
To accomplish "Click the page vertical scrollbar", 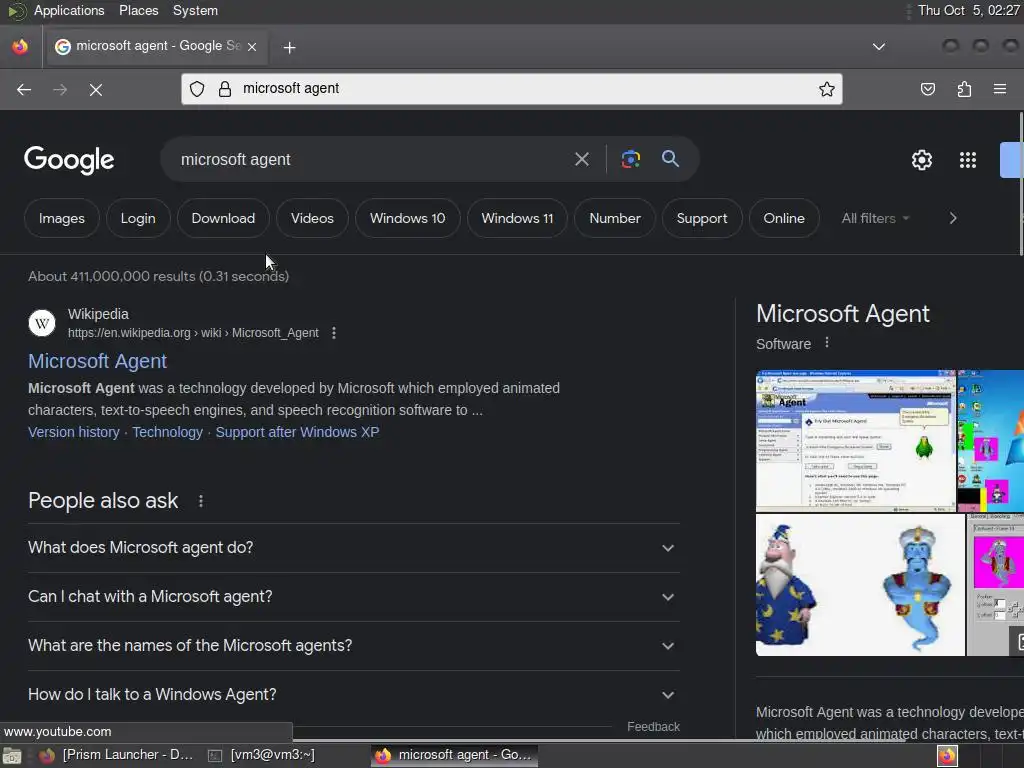I will [x=1021, y=184].
